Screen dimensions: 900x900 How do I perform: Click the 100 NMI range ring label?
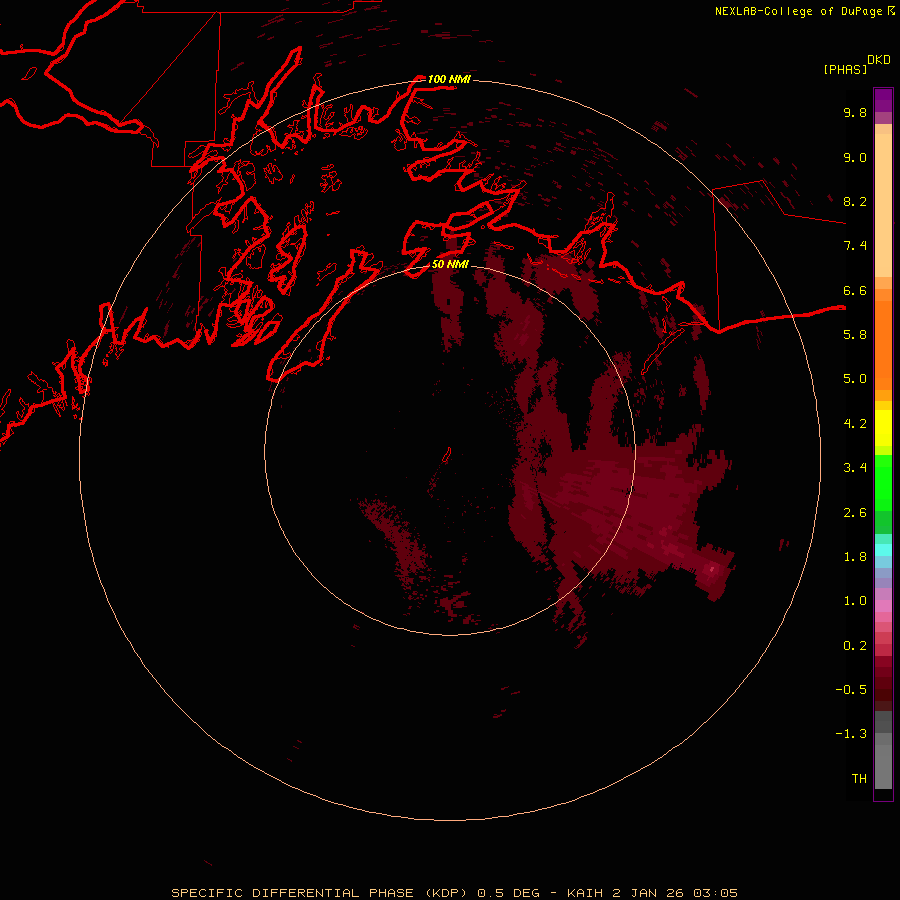click(x=449, y=79)
